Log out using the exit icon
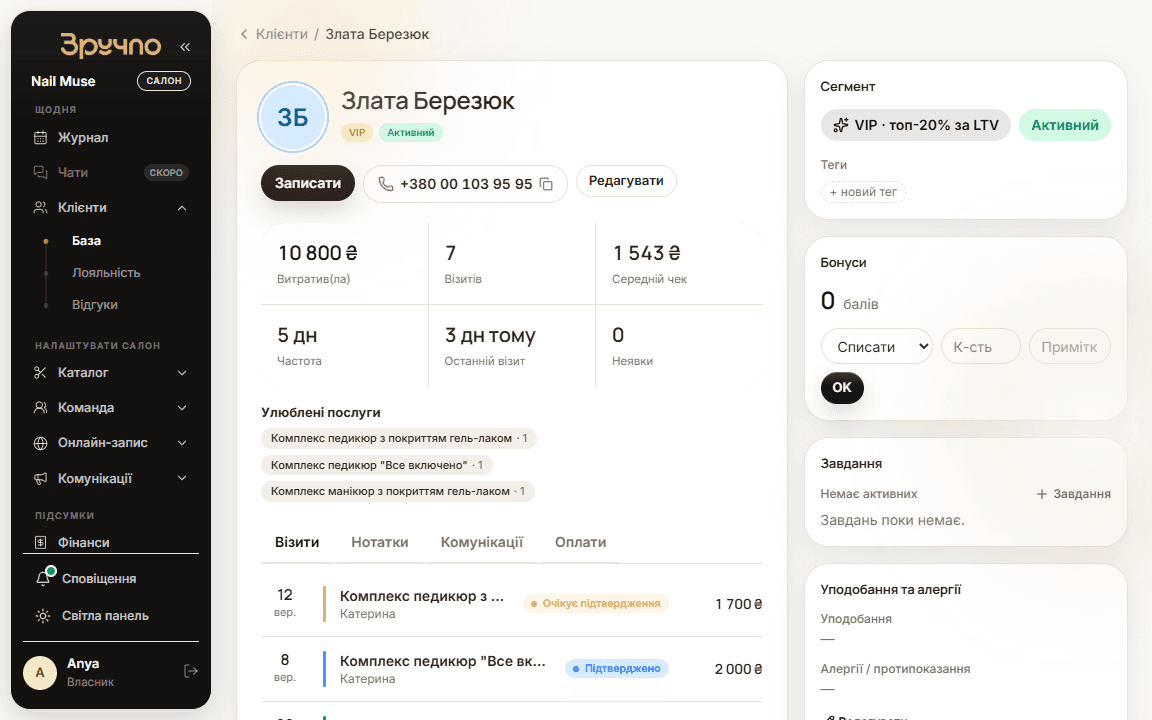The width and height of the screenshot is (1152, 720). [x=191, y=671]
